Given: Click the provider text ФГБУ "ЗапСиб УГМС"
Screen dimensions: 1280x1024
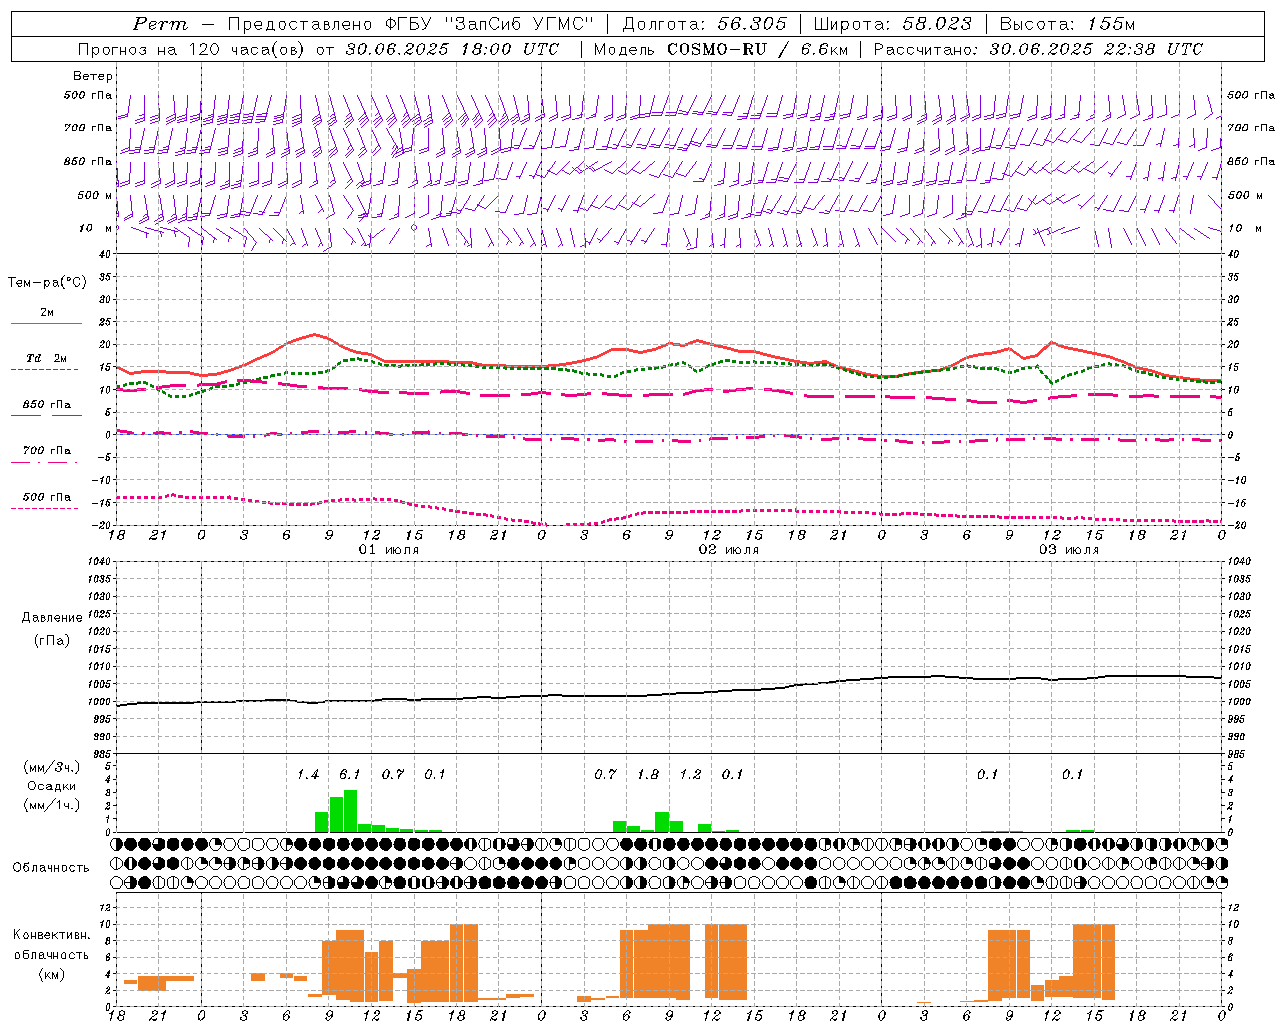Looking at the screenshot, I should click(490, 24).
